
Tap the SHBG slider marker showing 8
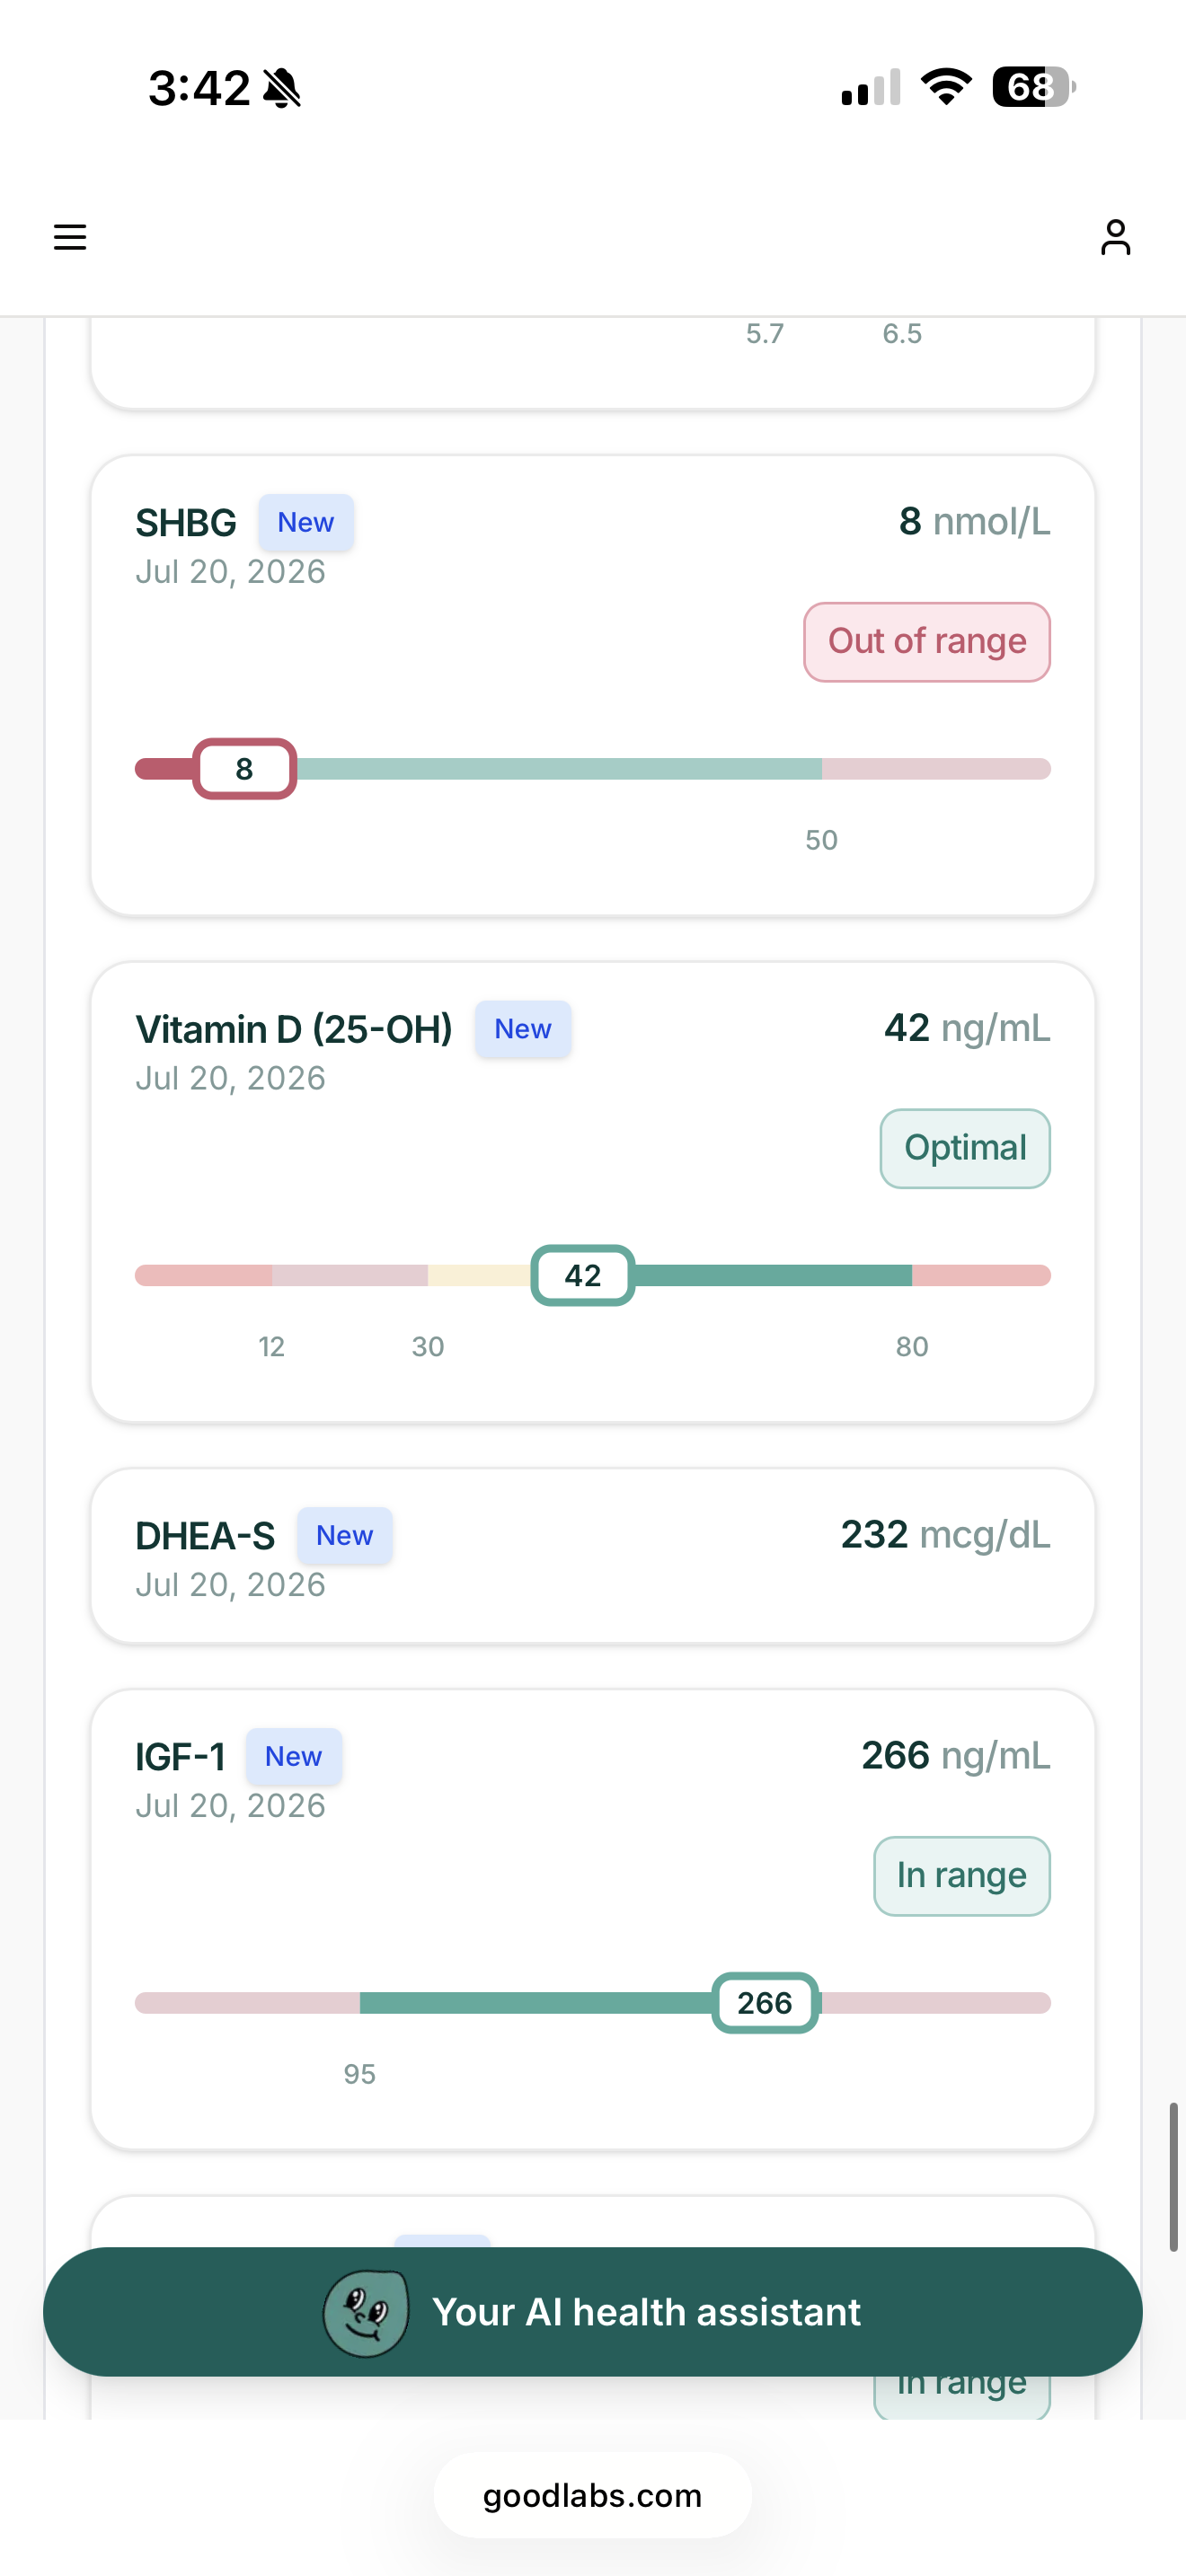pos(244,769)
